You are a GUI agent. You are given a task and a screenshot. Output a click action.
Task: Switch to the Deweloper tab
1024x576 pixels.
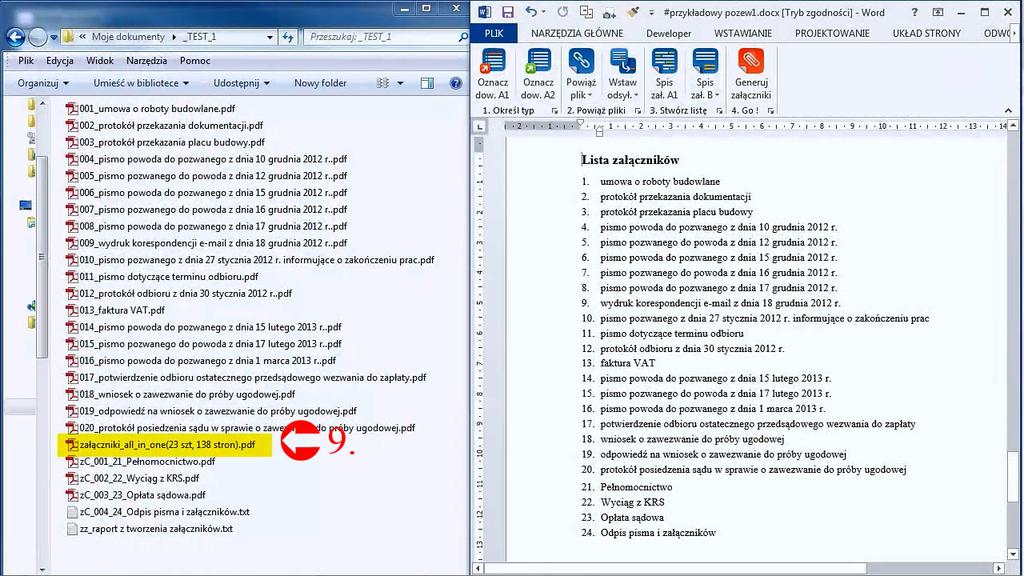[x=668, y=33]
